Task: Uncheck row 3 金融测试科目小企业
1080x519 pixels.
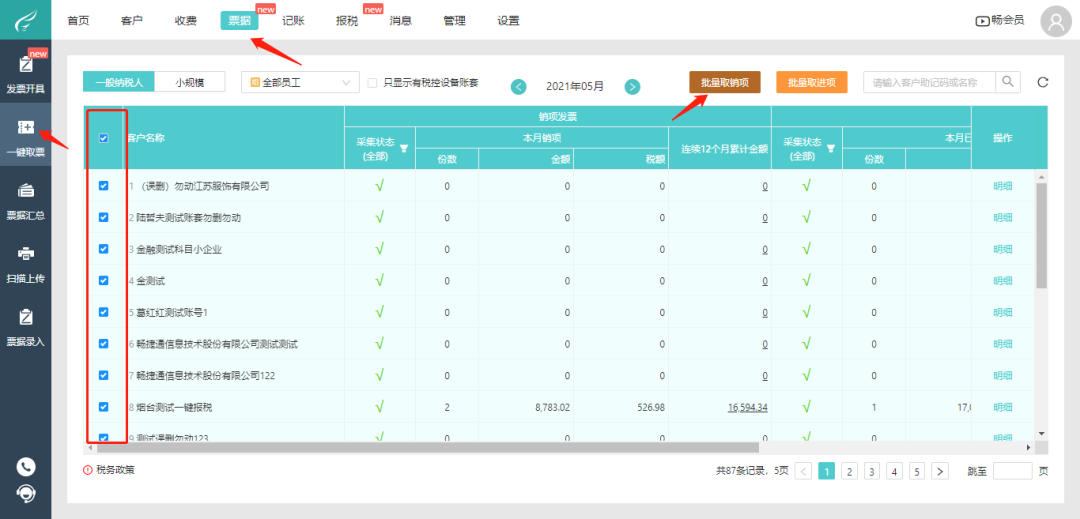Action: [x=104, y=248]
